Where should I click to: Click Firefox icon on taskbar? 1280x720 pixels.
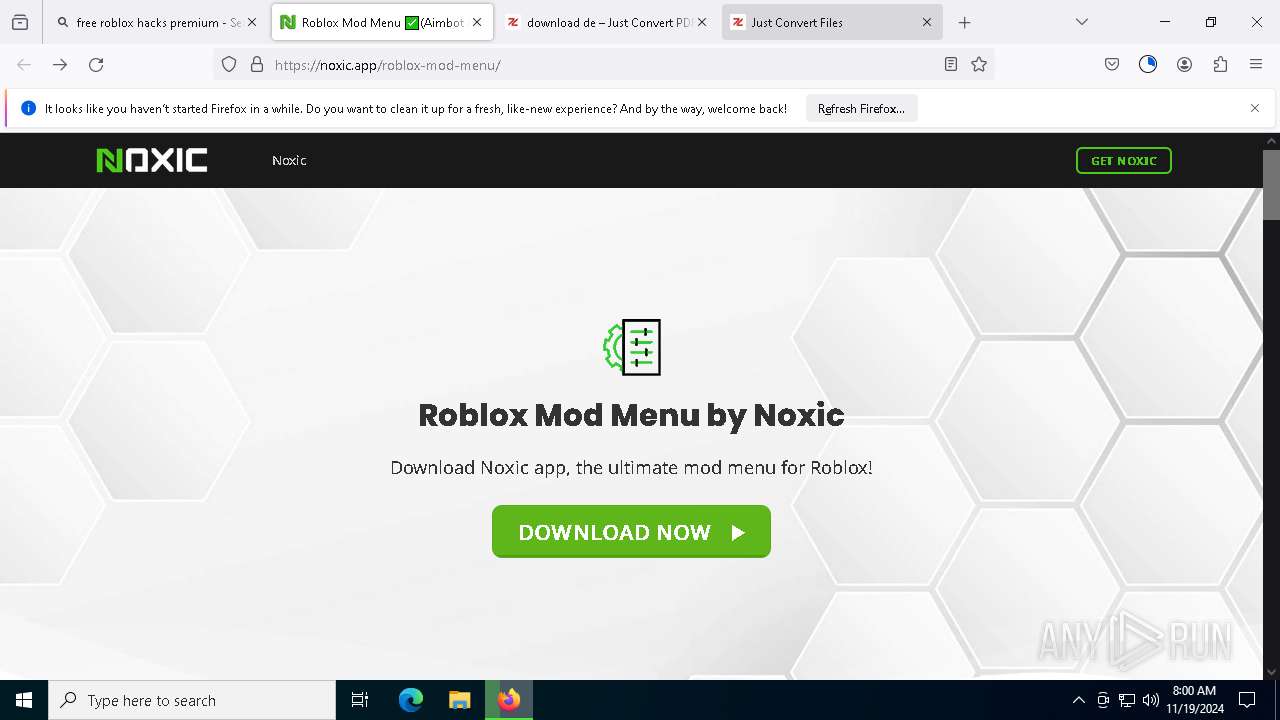pos(509,700)
